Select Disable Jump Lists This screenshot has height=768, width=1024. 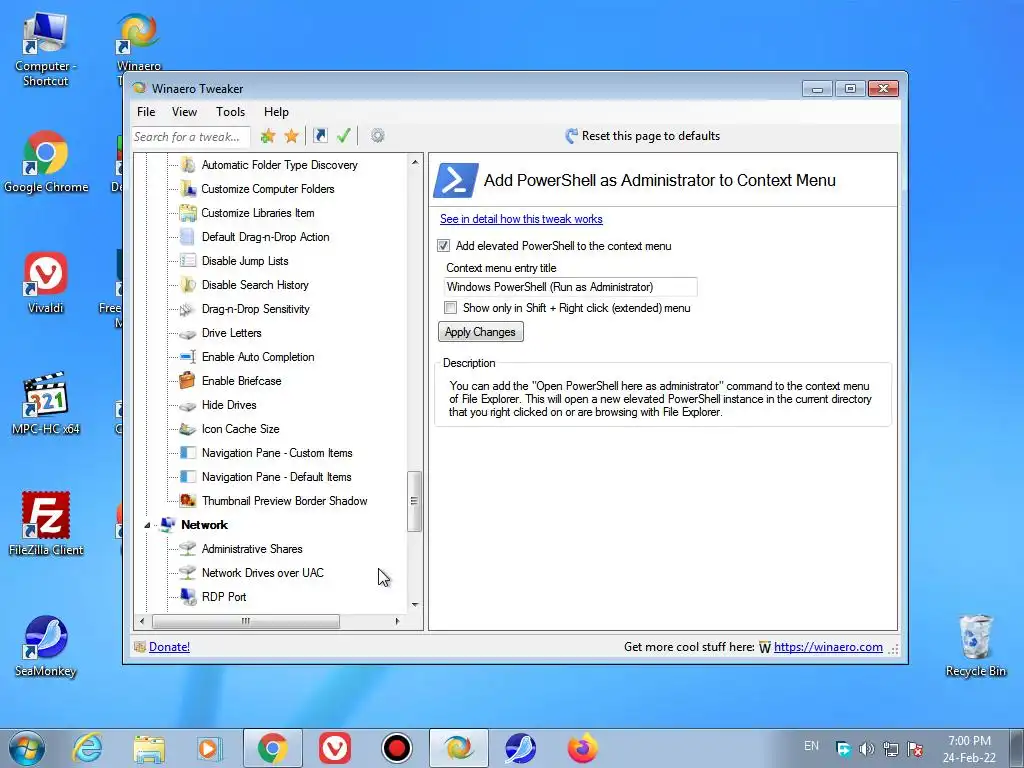[x=245, y=261]
